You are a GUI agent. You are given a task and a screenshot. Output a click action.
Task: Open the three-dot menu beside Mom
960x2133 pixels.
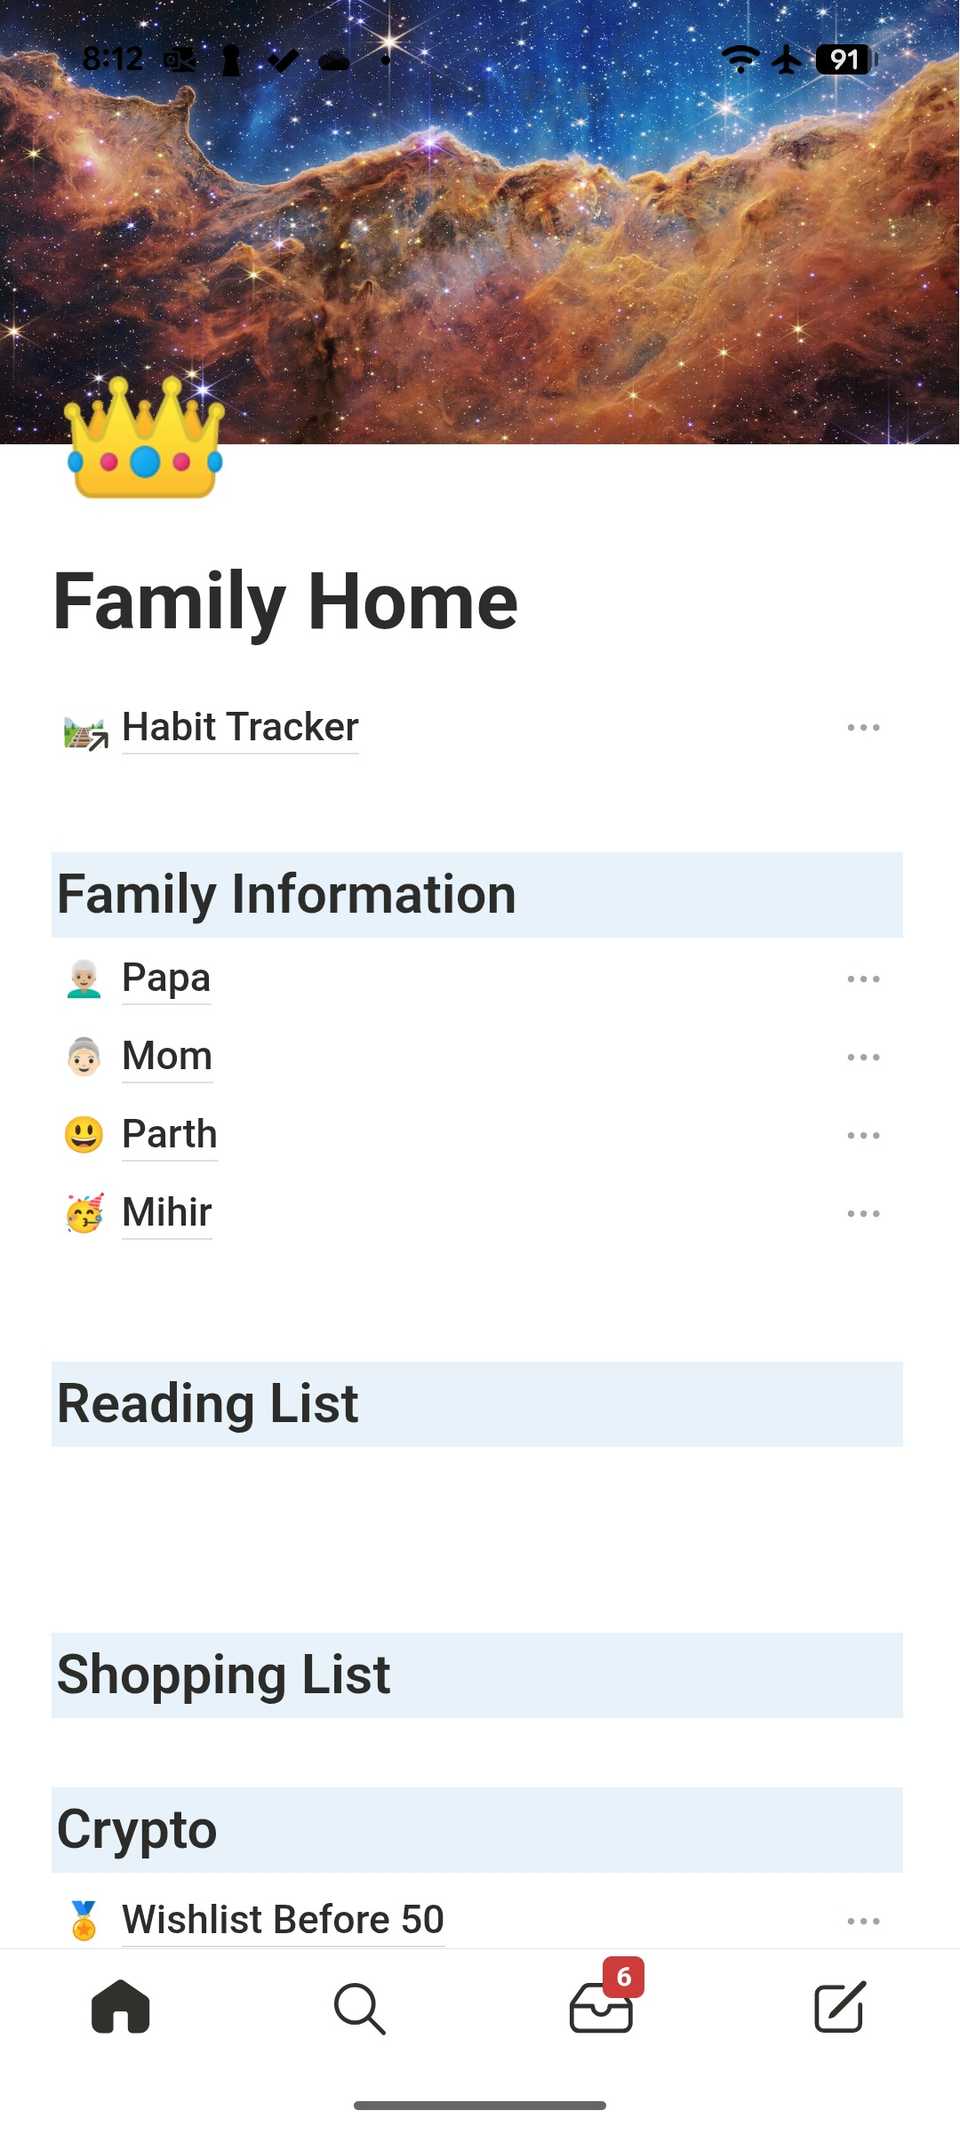[863, 1057]
